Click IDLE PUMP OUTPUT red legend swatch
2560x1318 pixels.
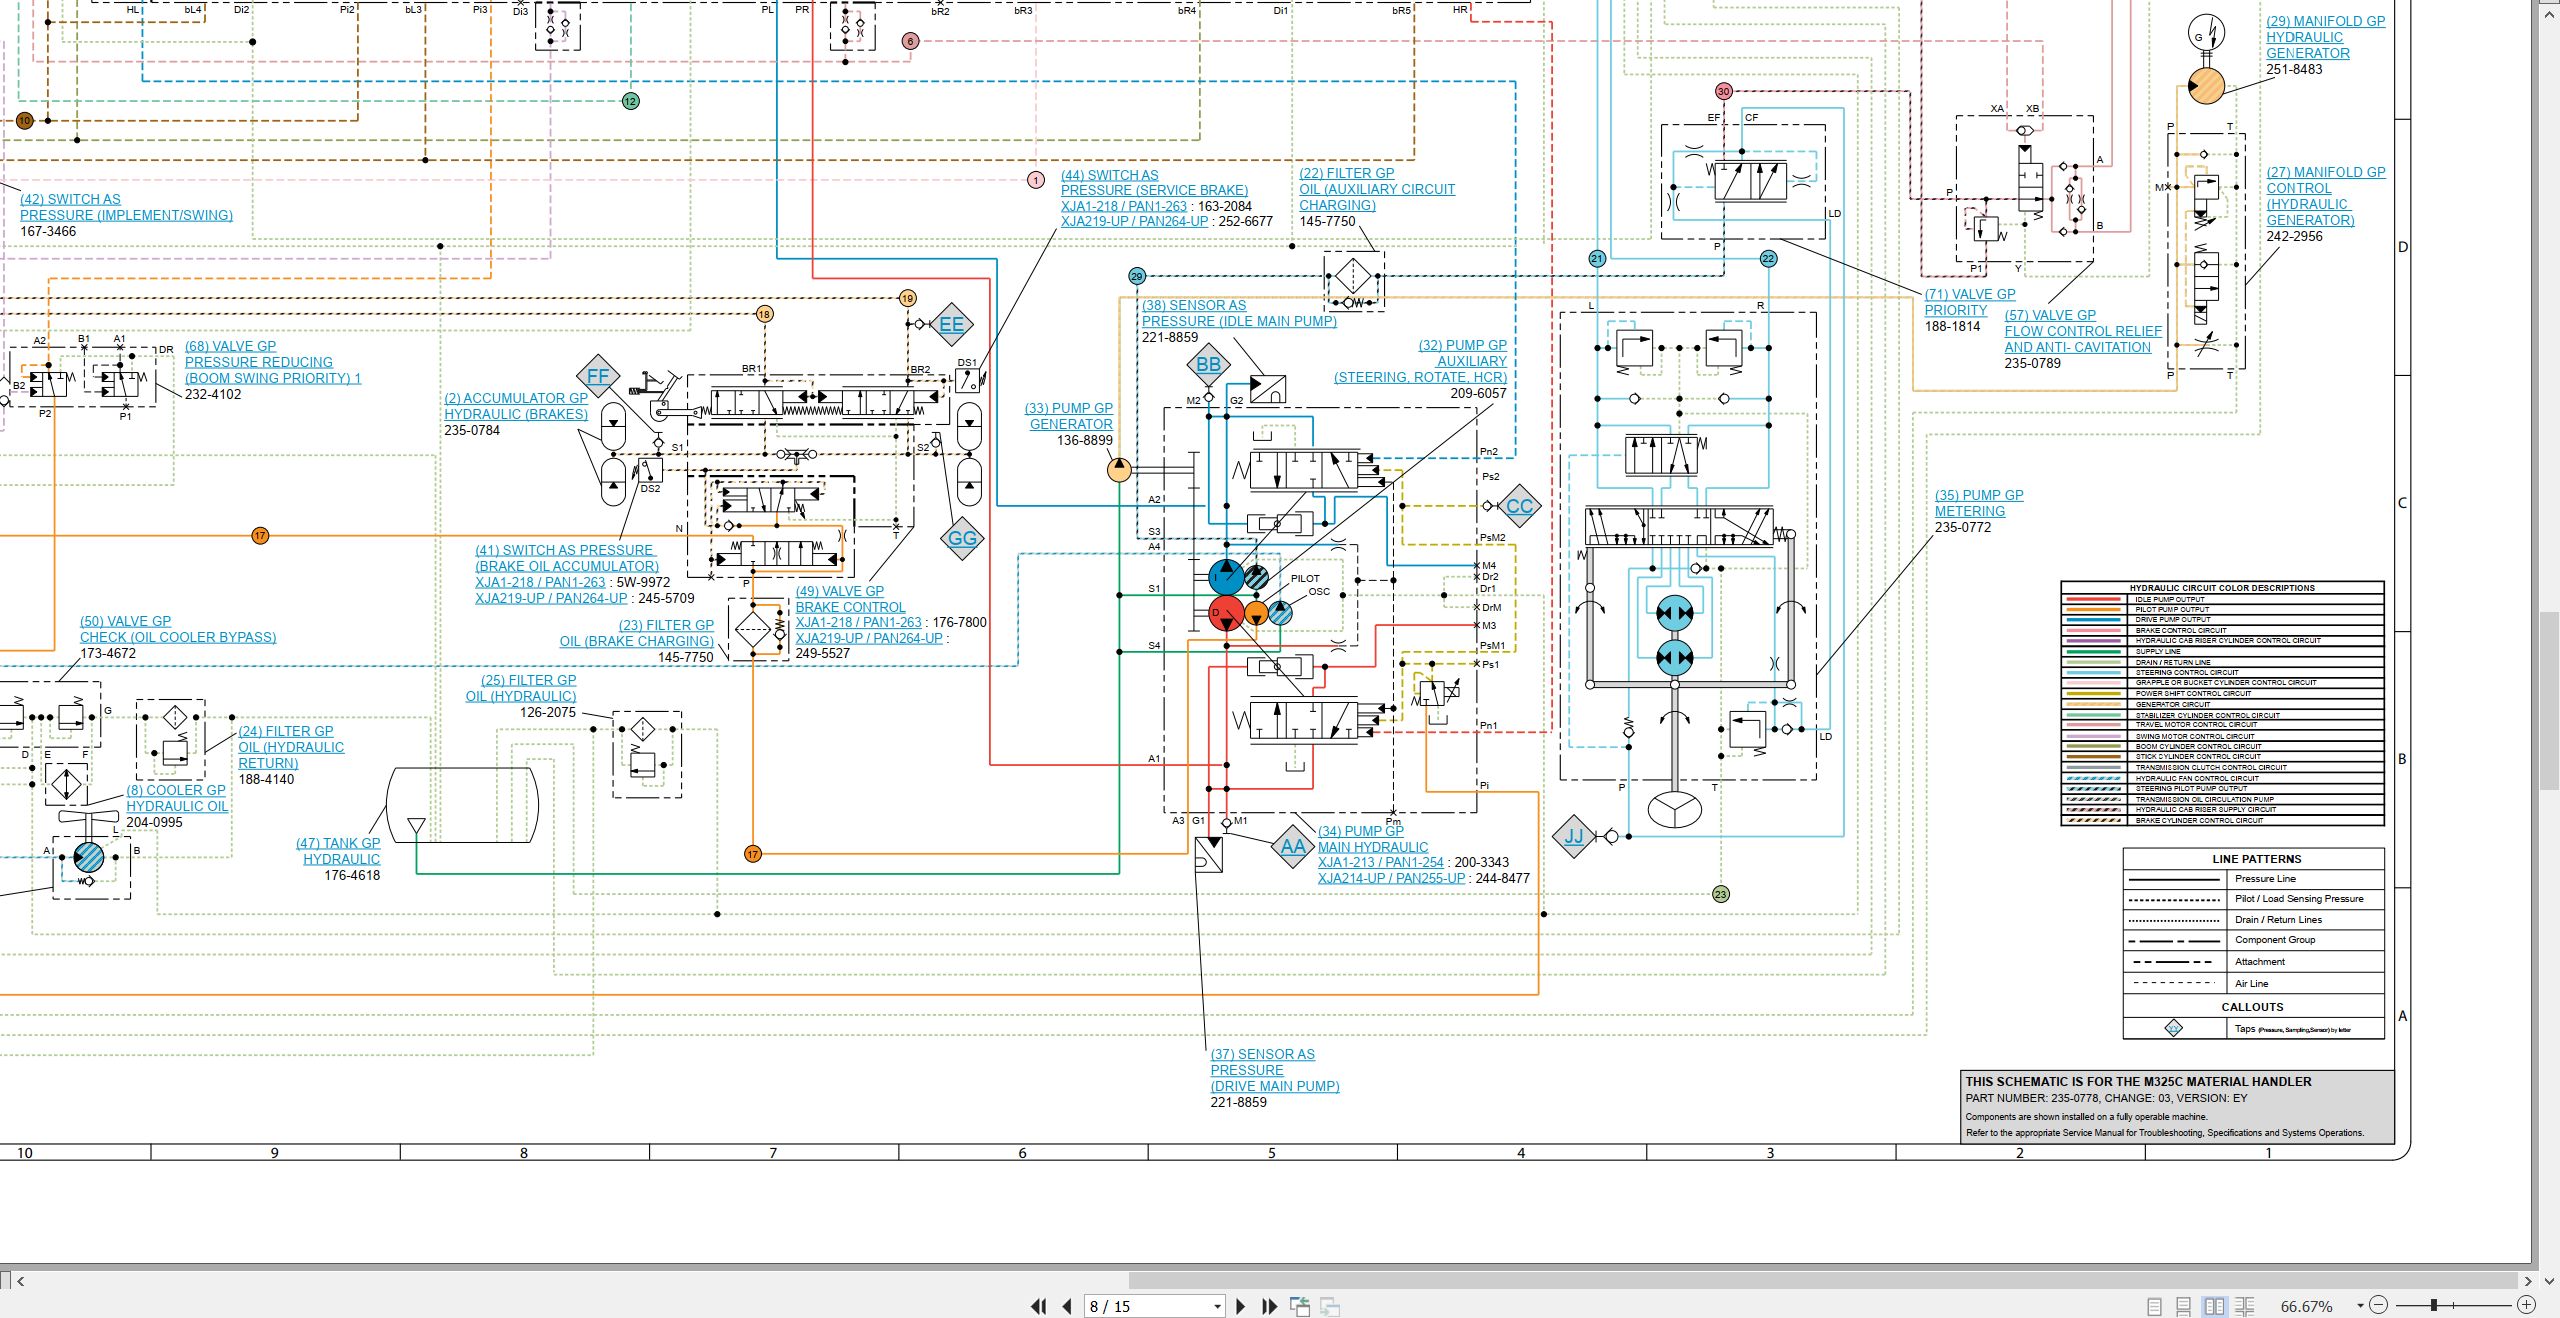(2093, 599)
